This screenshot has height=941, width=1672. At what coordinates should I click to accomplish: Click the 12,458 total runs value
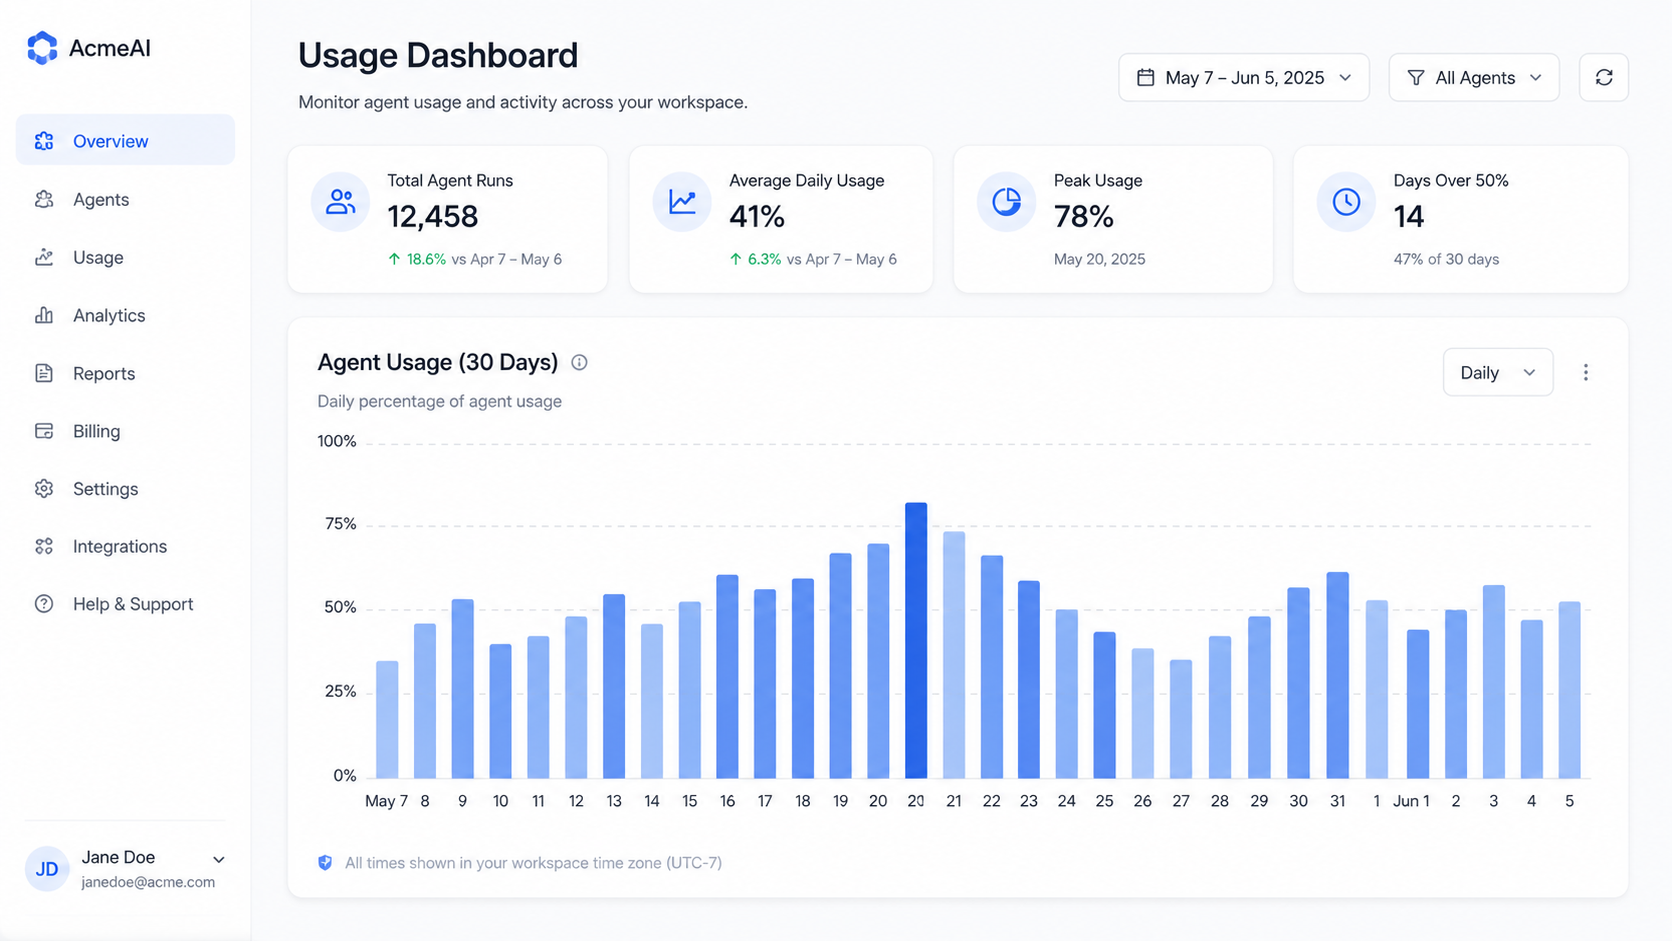pos(433,216)
